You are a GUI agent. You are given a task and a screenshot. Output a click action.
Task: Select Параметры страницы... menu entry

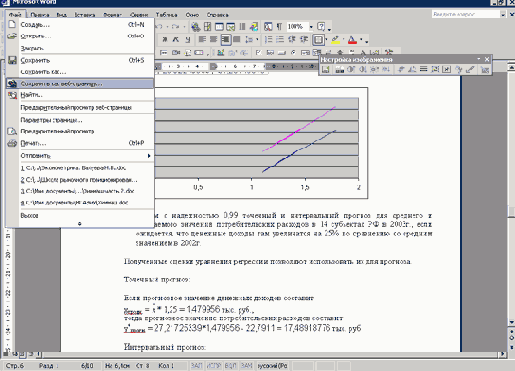tap(51, 120)
